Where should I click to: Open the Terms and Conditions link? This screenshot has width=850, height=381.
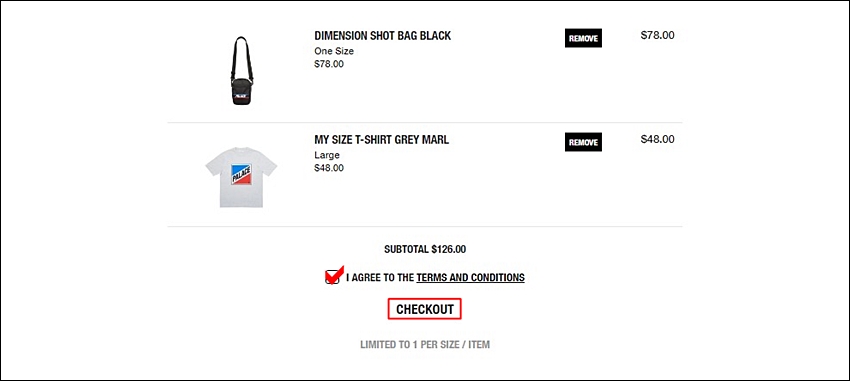point(471,277)
